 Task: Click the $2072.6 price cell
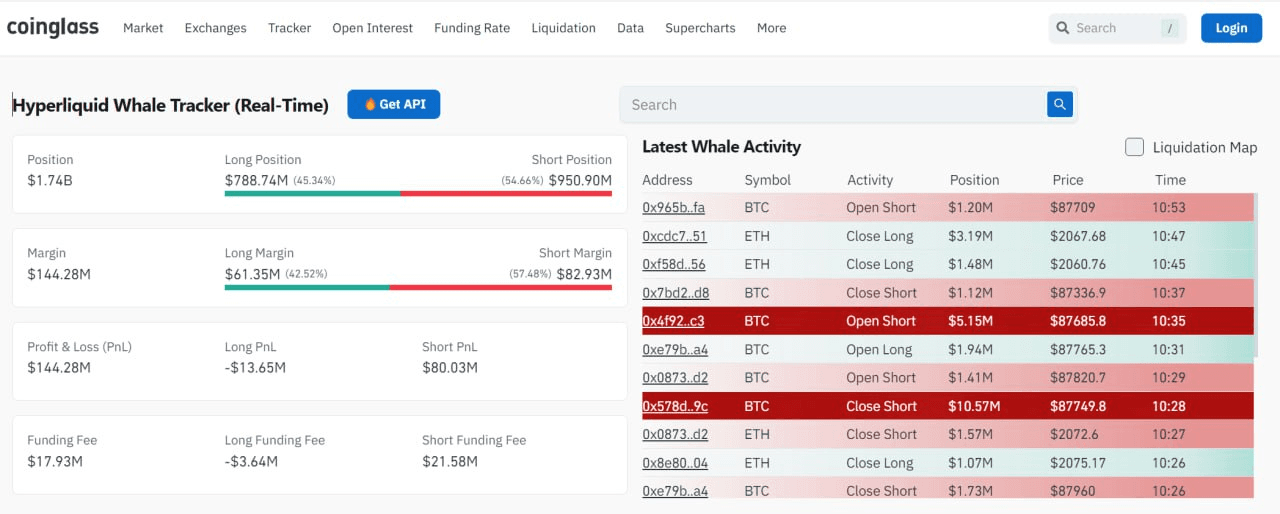click(x=1074, y=434)
